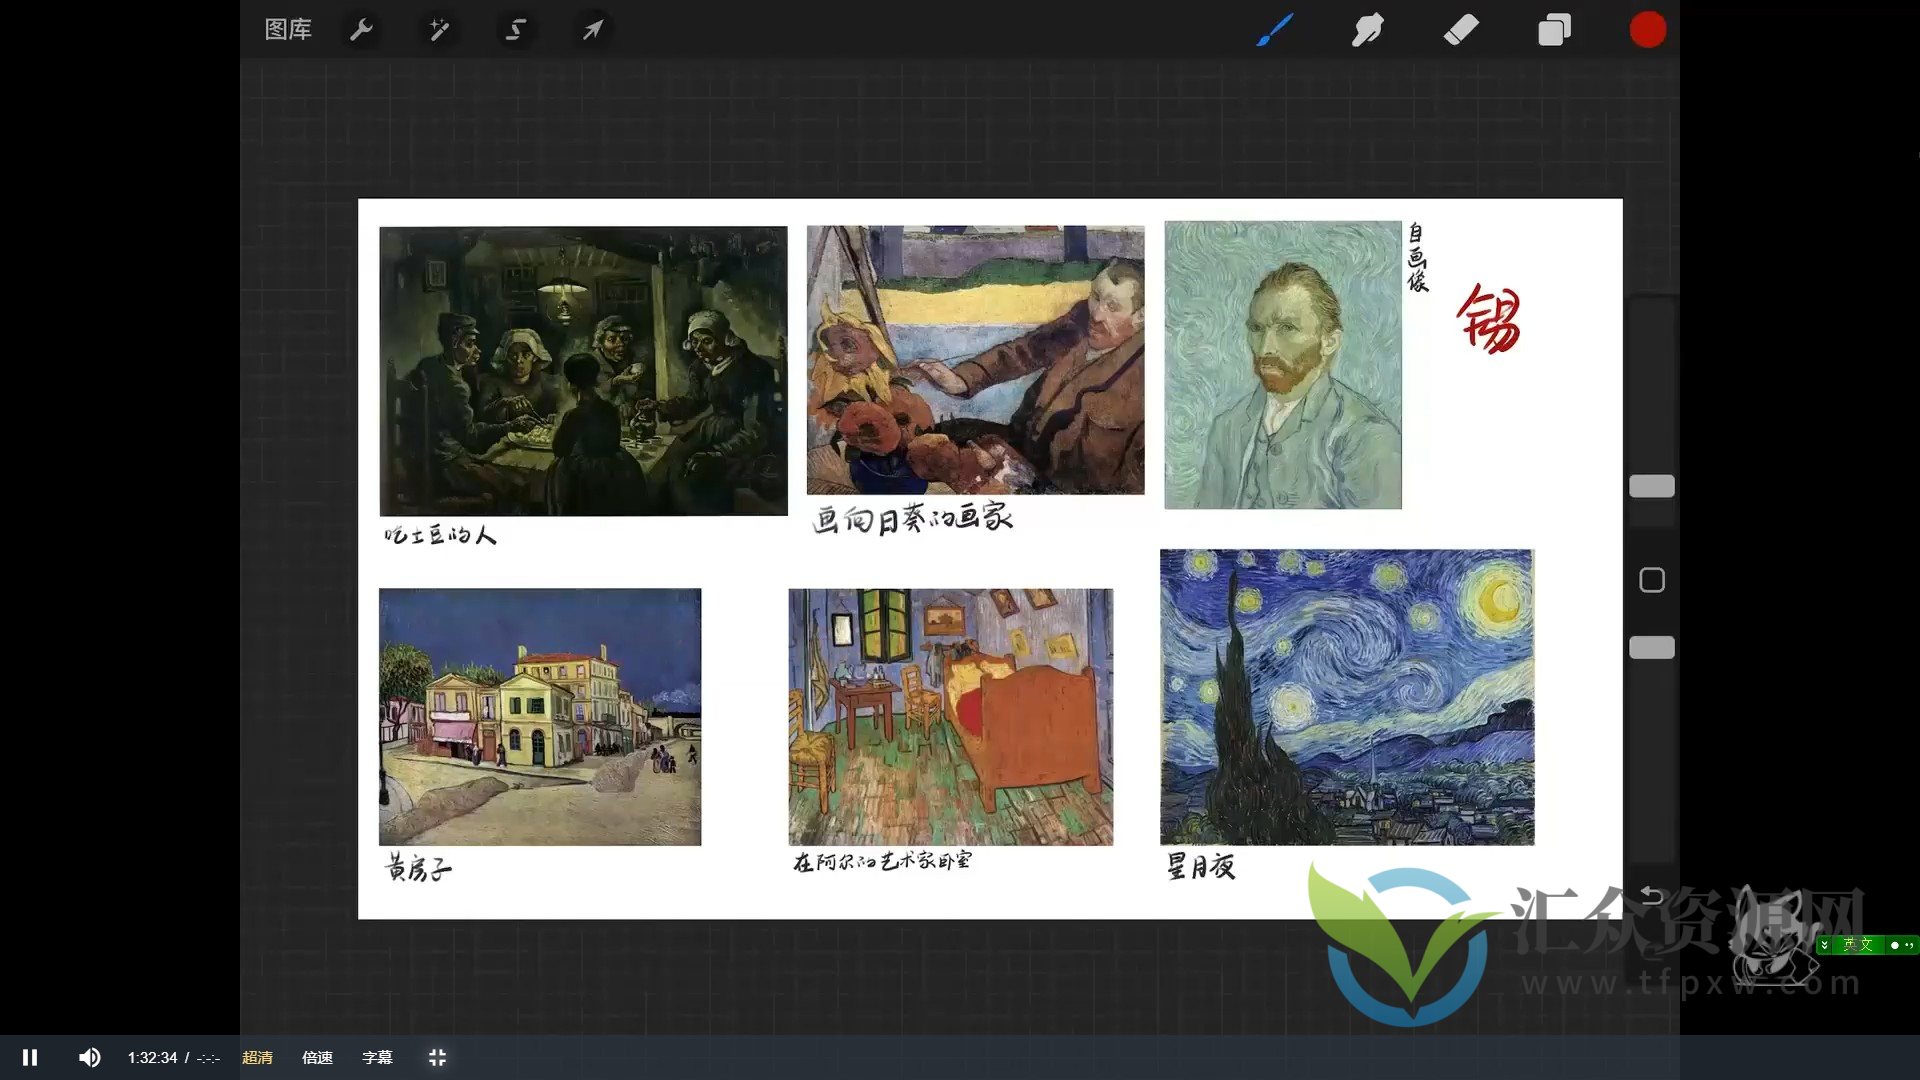
Task: Open the Adjustments magic wand menu
Action: click(x=439, y=30)
